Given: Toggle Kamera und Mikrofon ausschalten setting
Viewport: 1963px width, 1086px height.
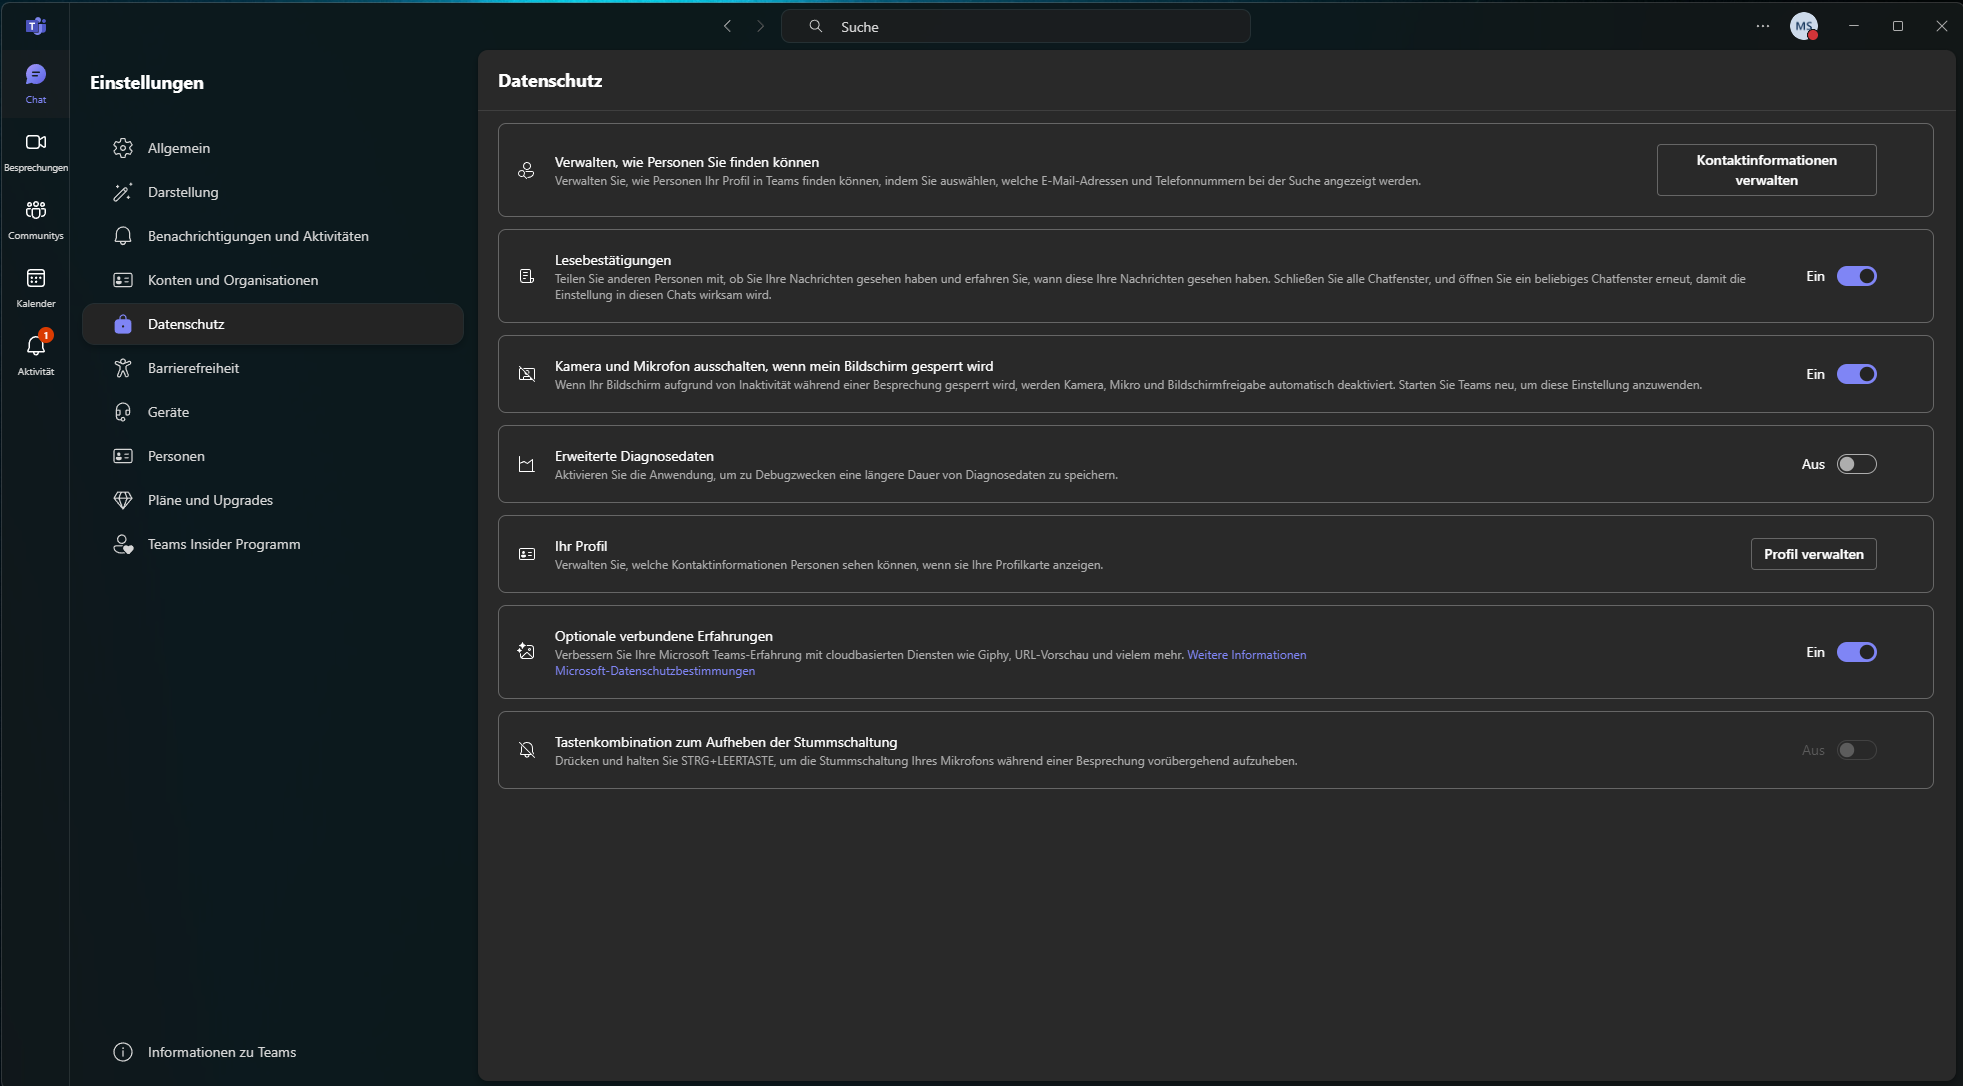Looking at the screenshot, I should pyautogui.click(x=1855, y=374).
